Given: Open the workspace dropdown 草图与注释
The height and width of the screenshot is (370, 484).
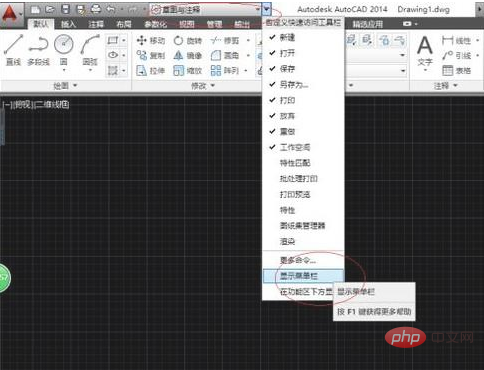Looking at the screenshot, I should [x=205, y=10].
